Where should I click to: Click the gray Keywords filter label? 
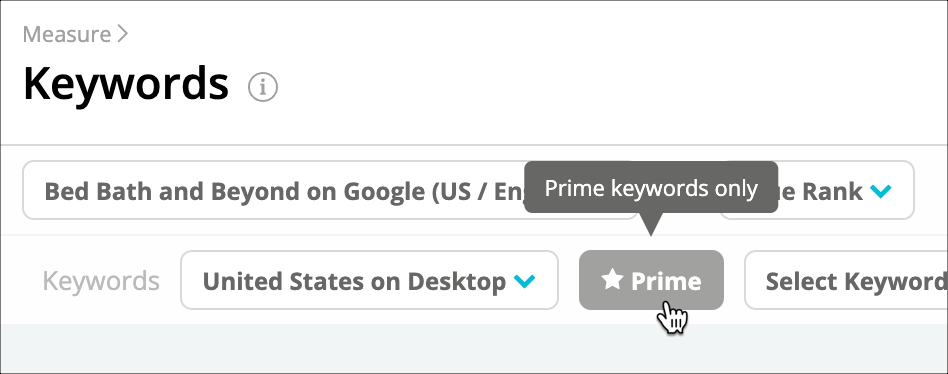pyautogui.click(x=101, y=281)
